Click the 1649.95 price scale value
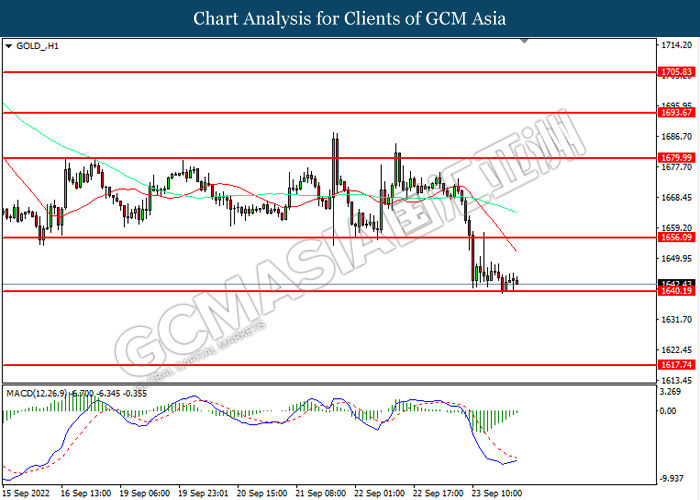700x500 pixels. tap(676, 258)
